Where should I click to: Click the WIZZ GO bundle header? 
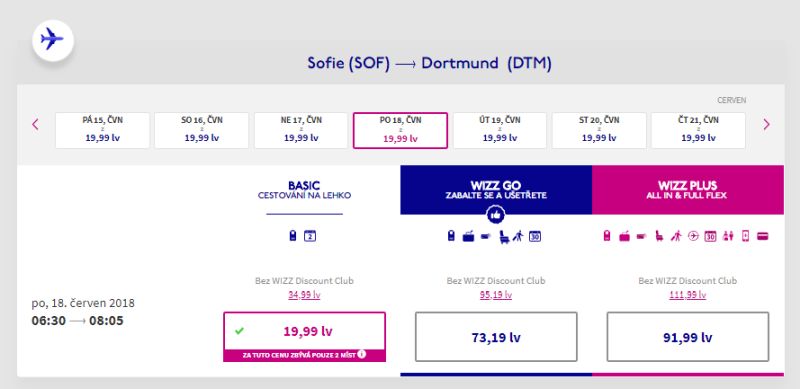(496, 189)
